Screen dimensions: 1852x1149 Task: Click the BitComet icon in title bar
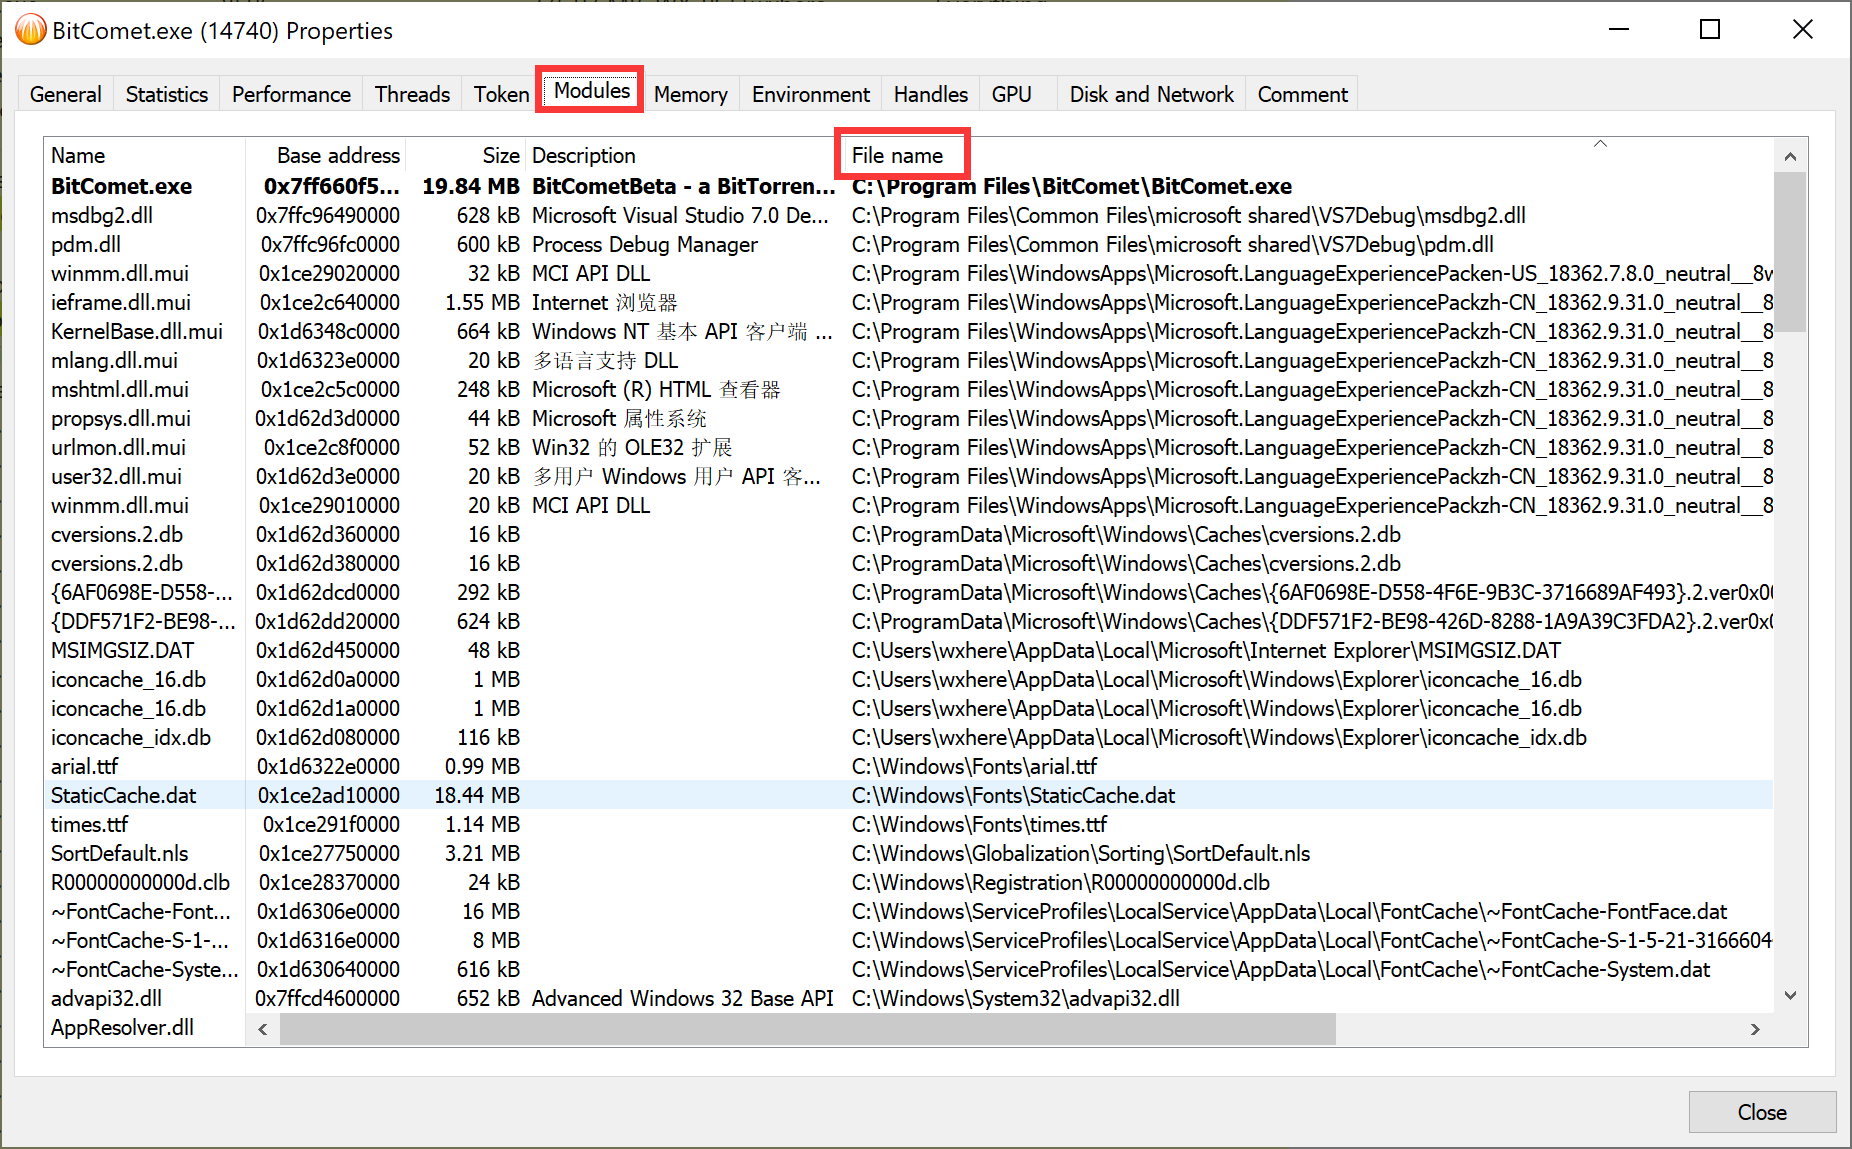click(30, 30)
